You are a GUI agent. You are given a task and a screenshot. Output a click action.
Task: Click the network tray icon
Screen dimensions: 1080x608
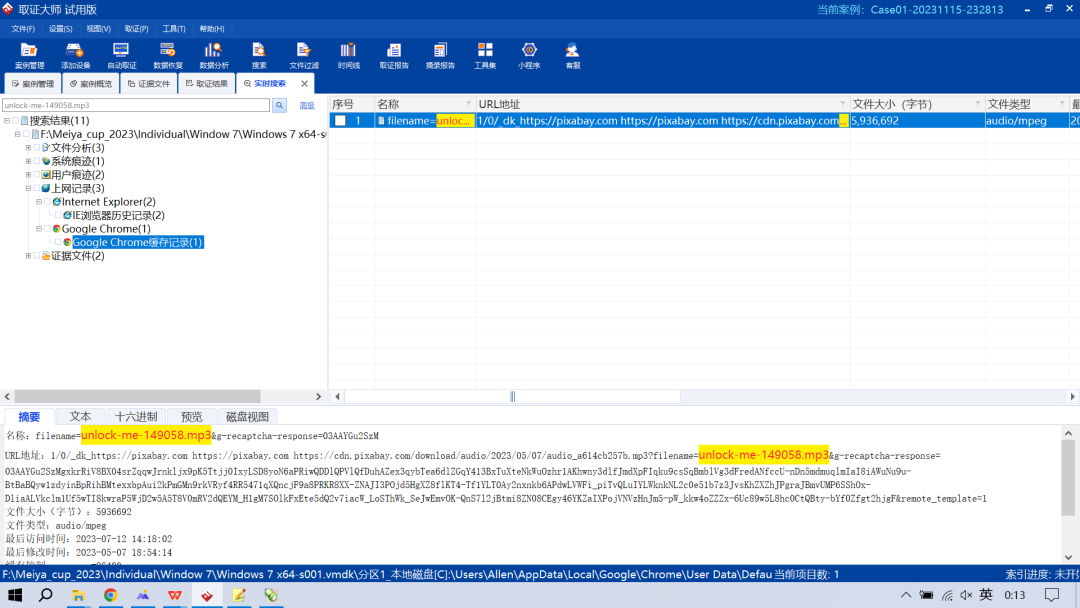pyautogui.click(x=947, y=595)
